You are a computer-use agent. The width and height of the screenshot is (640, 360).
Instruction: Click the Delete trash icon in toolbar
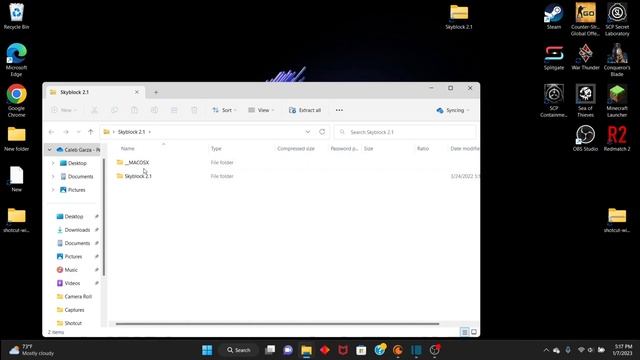(194, 110)
